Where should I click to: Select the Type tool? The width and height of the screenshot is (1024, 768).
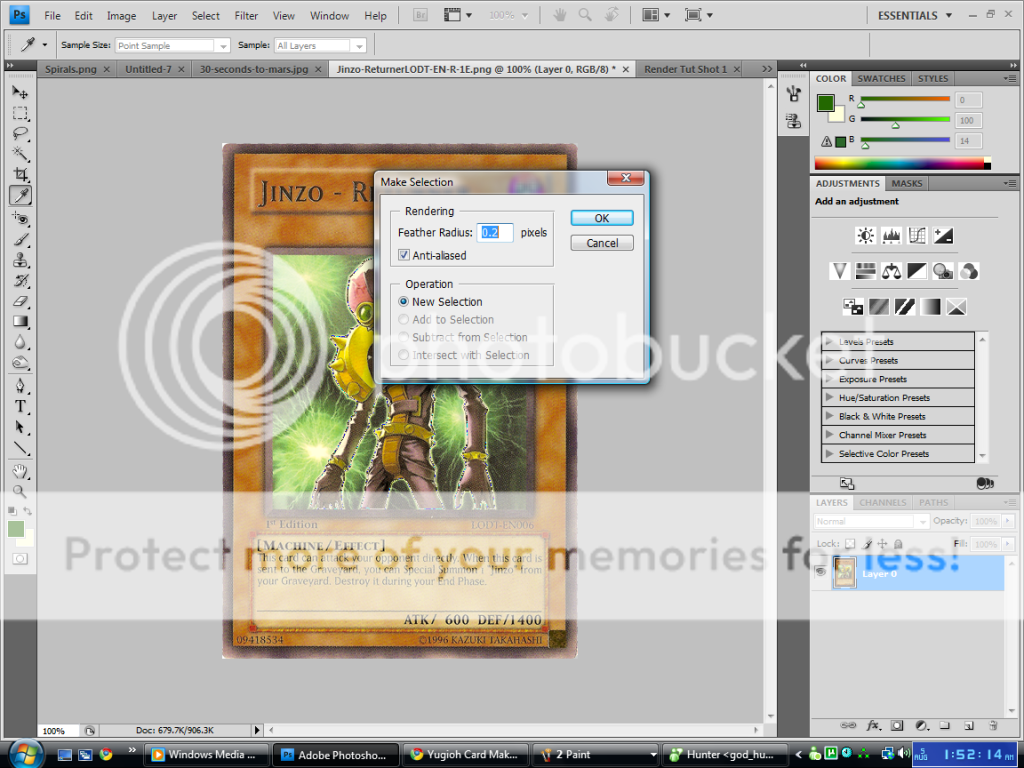(x=20, y=407)
